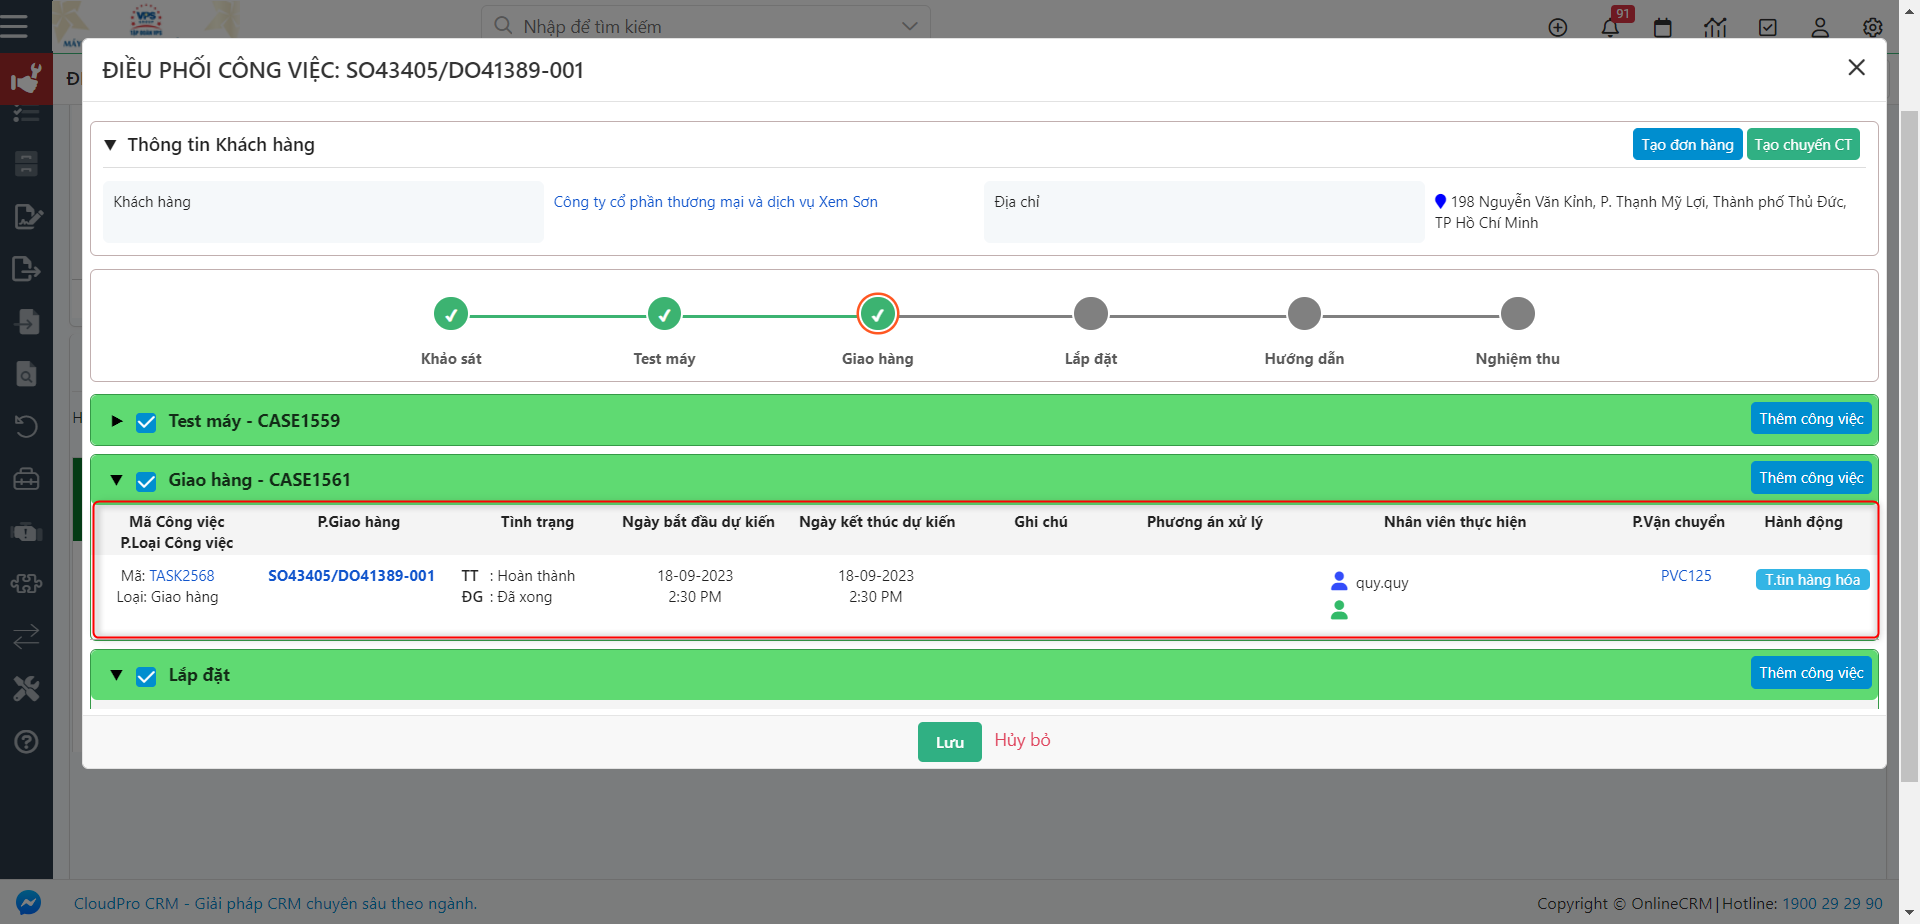The width and height of the screenshot is (1920, 924).
Task: Open the reports chart icon
Action: click(1715, 28)
